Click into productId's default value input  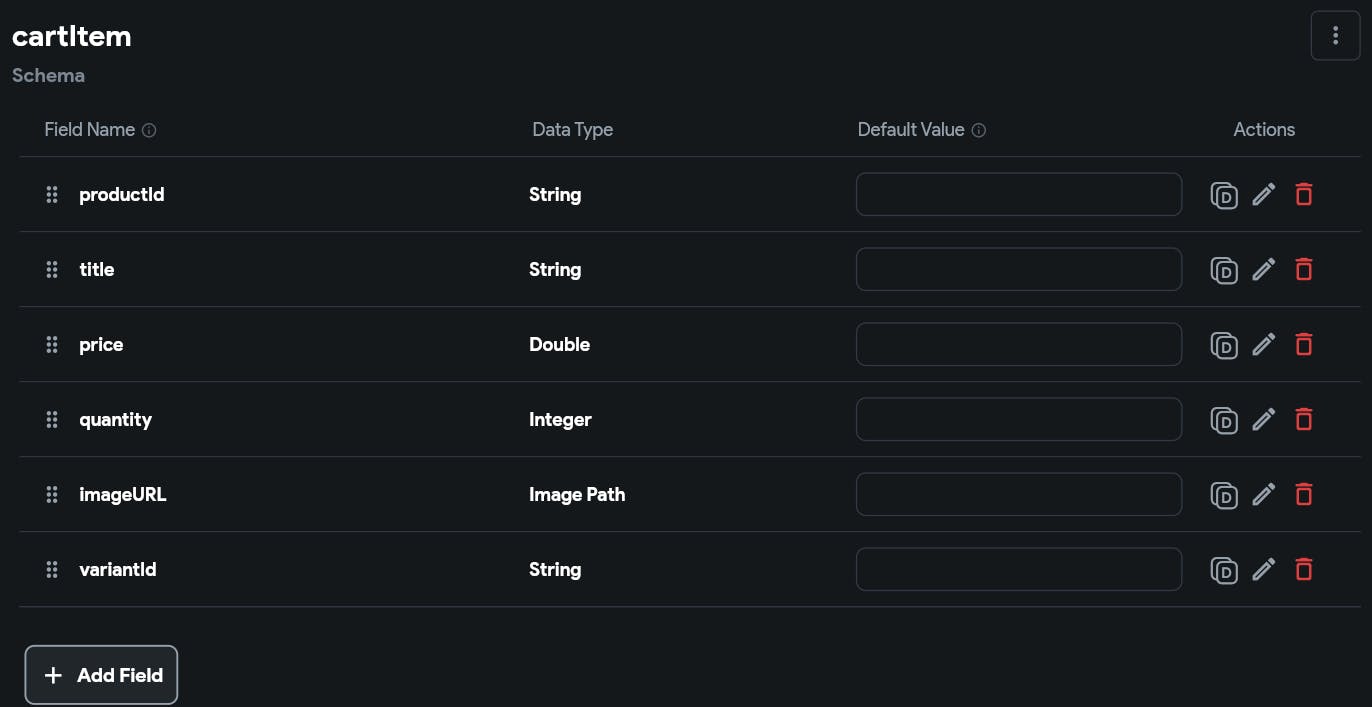(x=1018, y=194)
